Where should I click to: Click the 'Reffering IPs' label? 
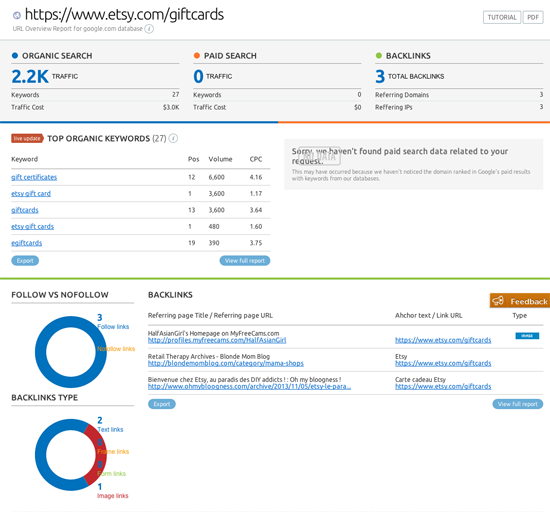(394, 107)
